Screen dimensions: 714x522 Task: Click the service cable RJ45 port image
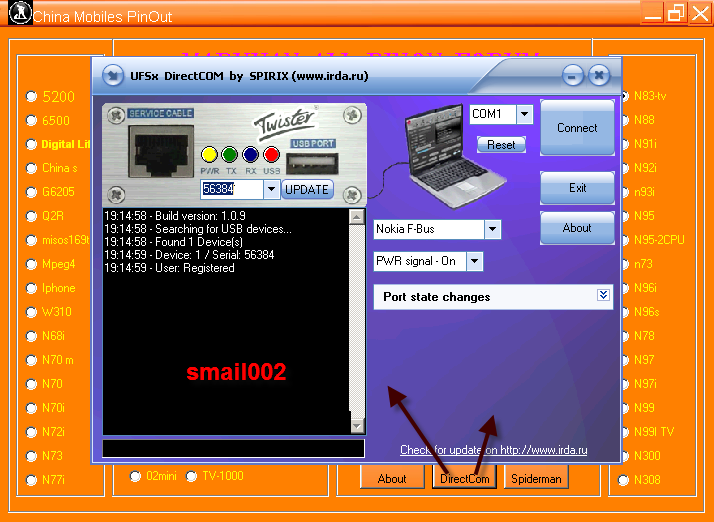point(161,151)
